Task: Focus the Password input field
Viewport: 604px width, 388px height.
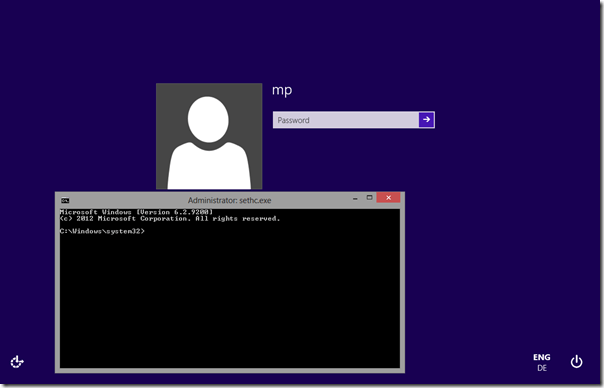Action: (346, 120)
